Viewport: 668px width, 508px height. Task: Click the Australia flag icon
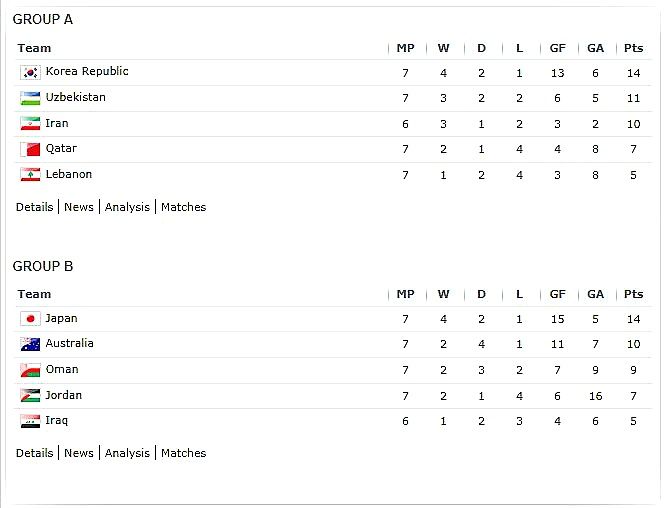click(30, 344)
